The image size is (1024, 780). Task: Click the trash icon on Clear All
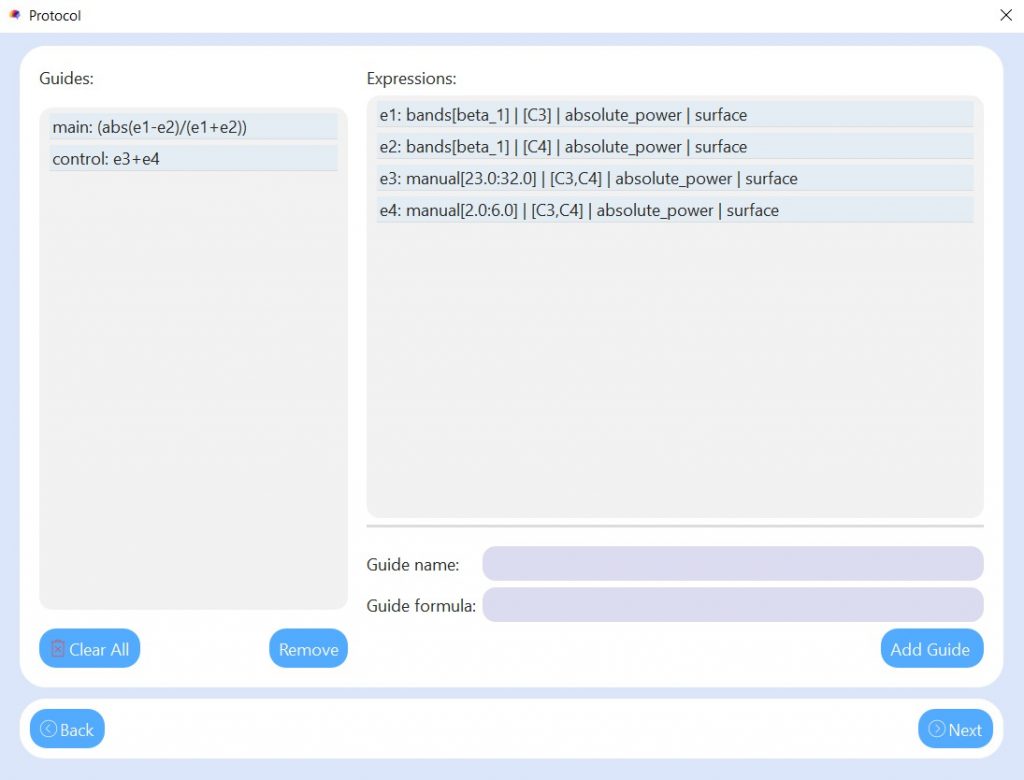click(57, 649)
